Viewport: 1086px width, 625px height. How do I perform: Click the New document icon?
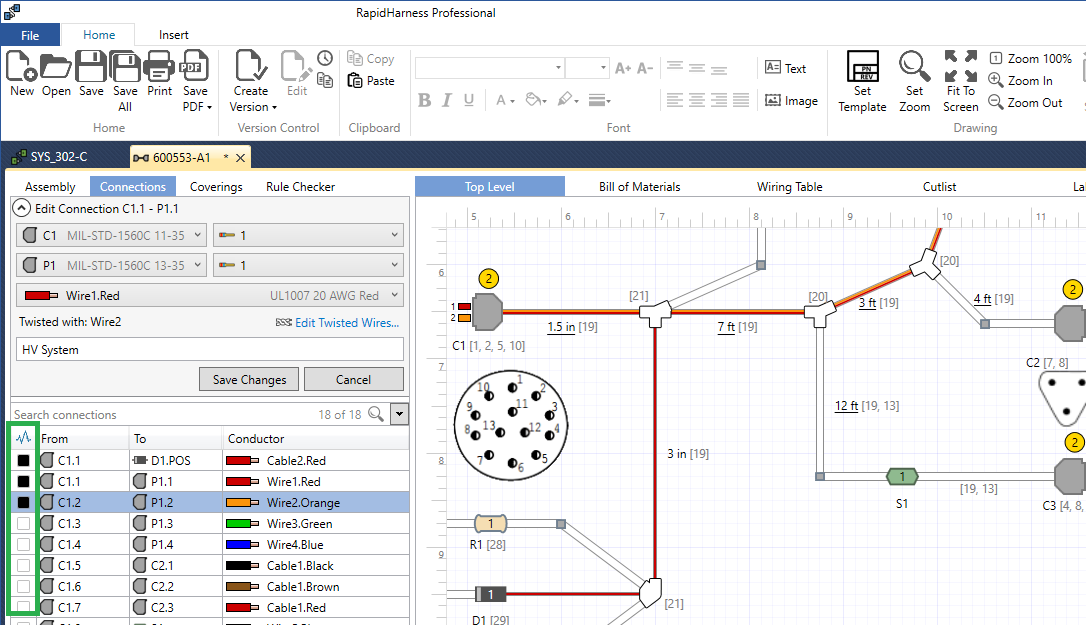pos(21,67)
